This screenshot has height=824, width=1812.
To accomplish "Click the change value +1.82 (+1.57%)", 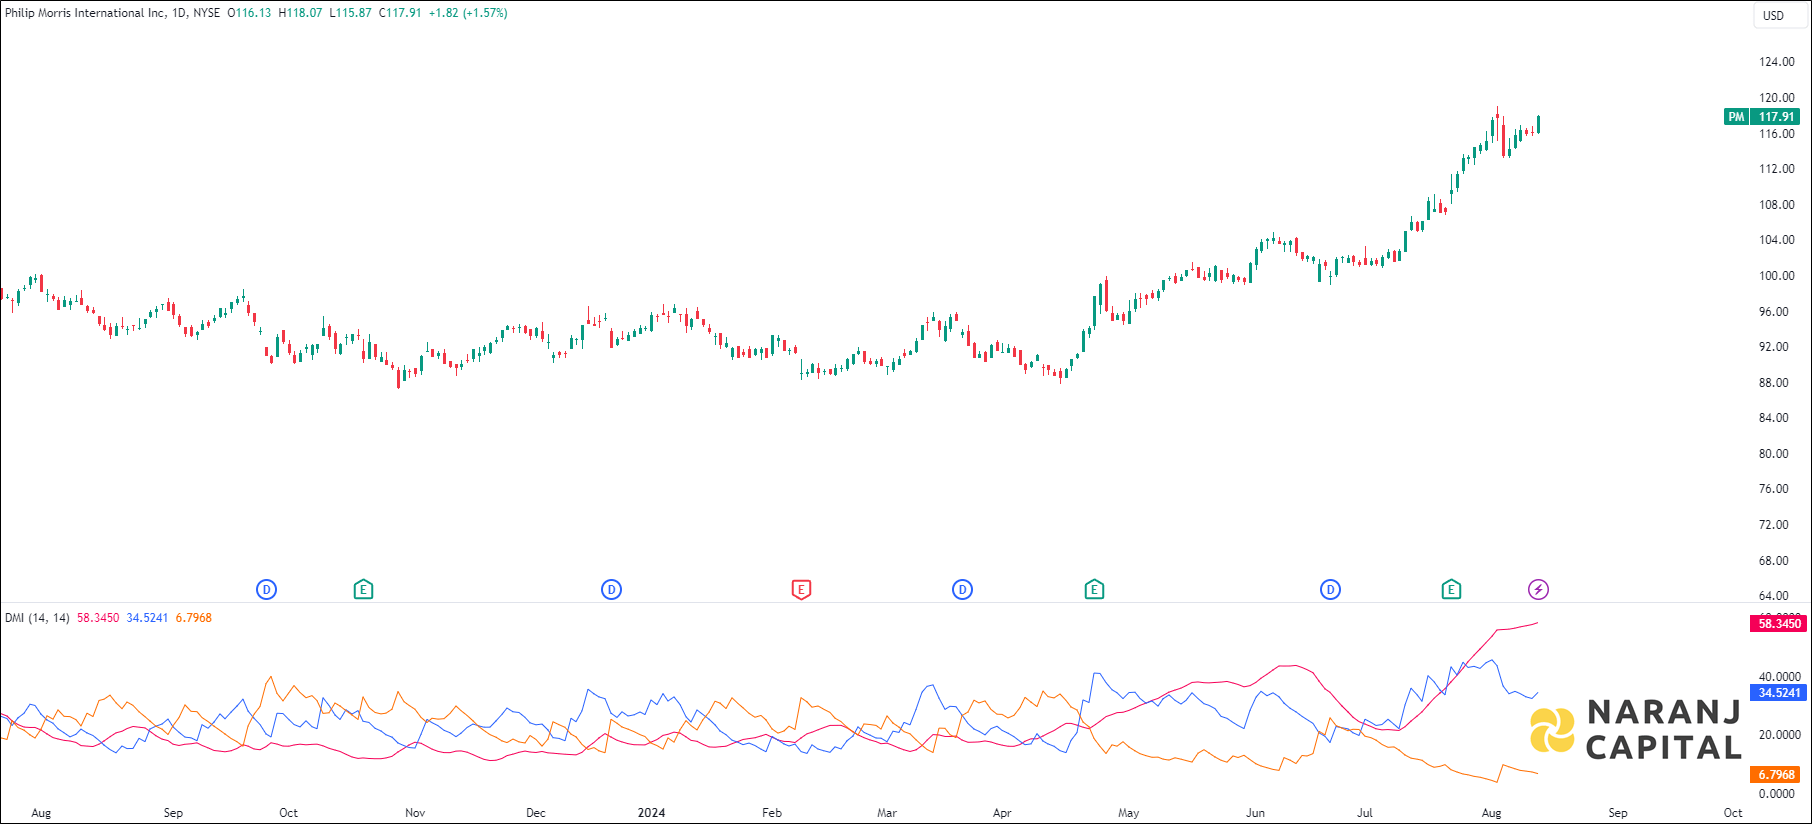I will click(468, 13).
